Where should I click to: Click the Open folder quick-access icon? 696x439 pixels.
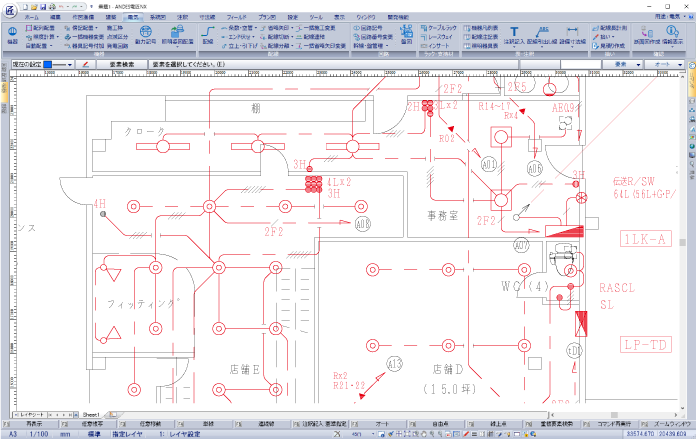pyautogui.click(x=34, y=7)
